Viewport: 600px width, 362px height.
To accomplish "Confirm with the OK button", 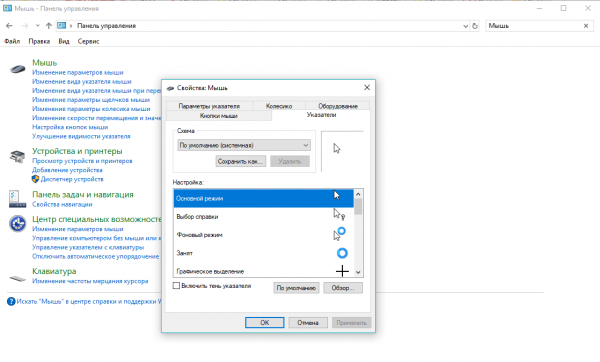I will (264, 323).
